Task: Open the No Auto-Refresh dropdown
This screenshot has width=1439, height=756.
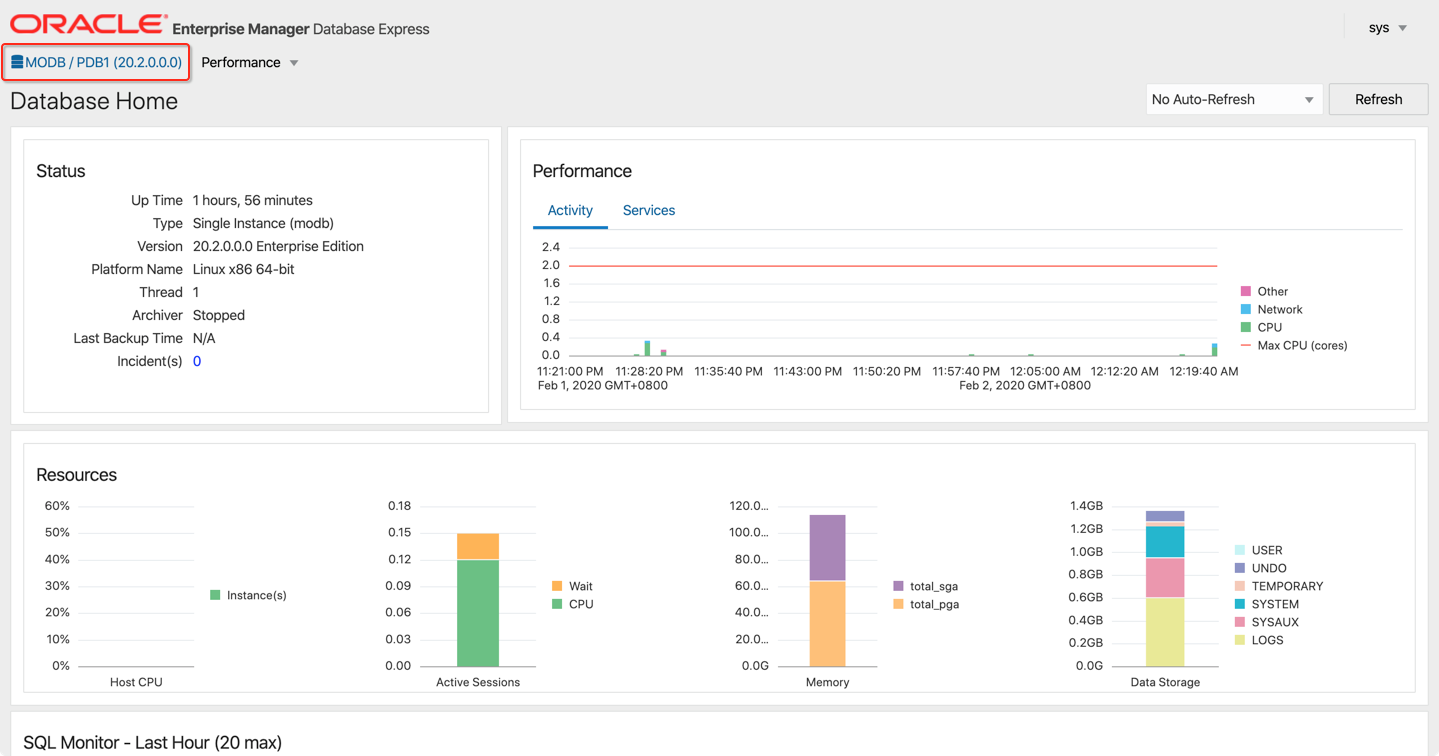Action: (1233, 99)
